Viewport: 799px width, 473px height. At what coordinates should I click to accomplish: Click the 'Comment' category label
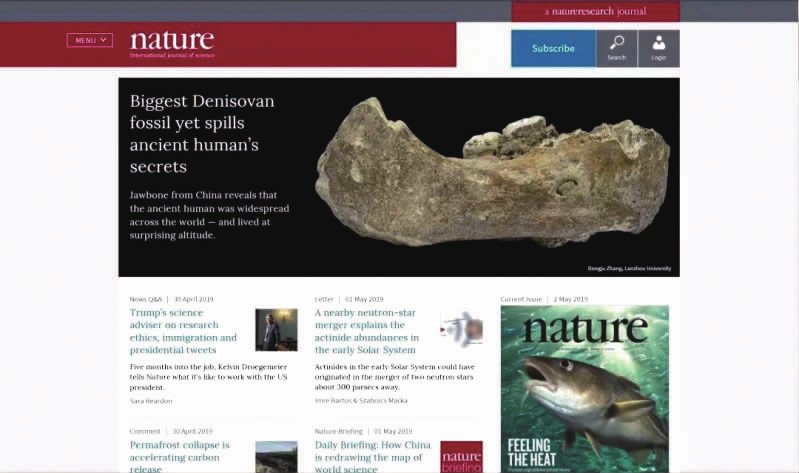tap(145, 431)
